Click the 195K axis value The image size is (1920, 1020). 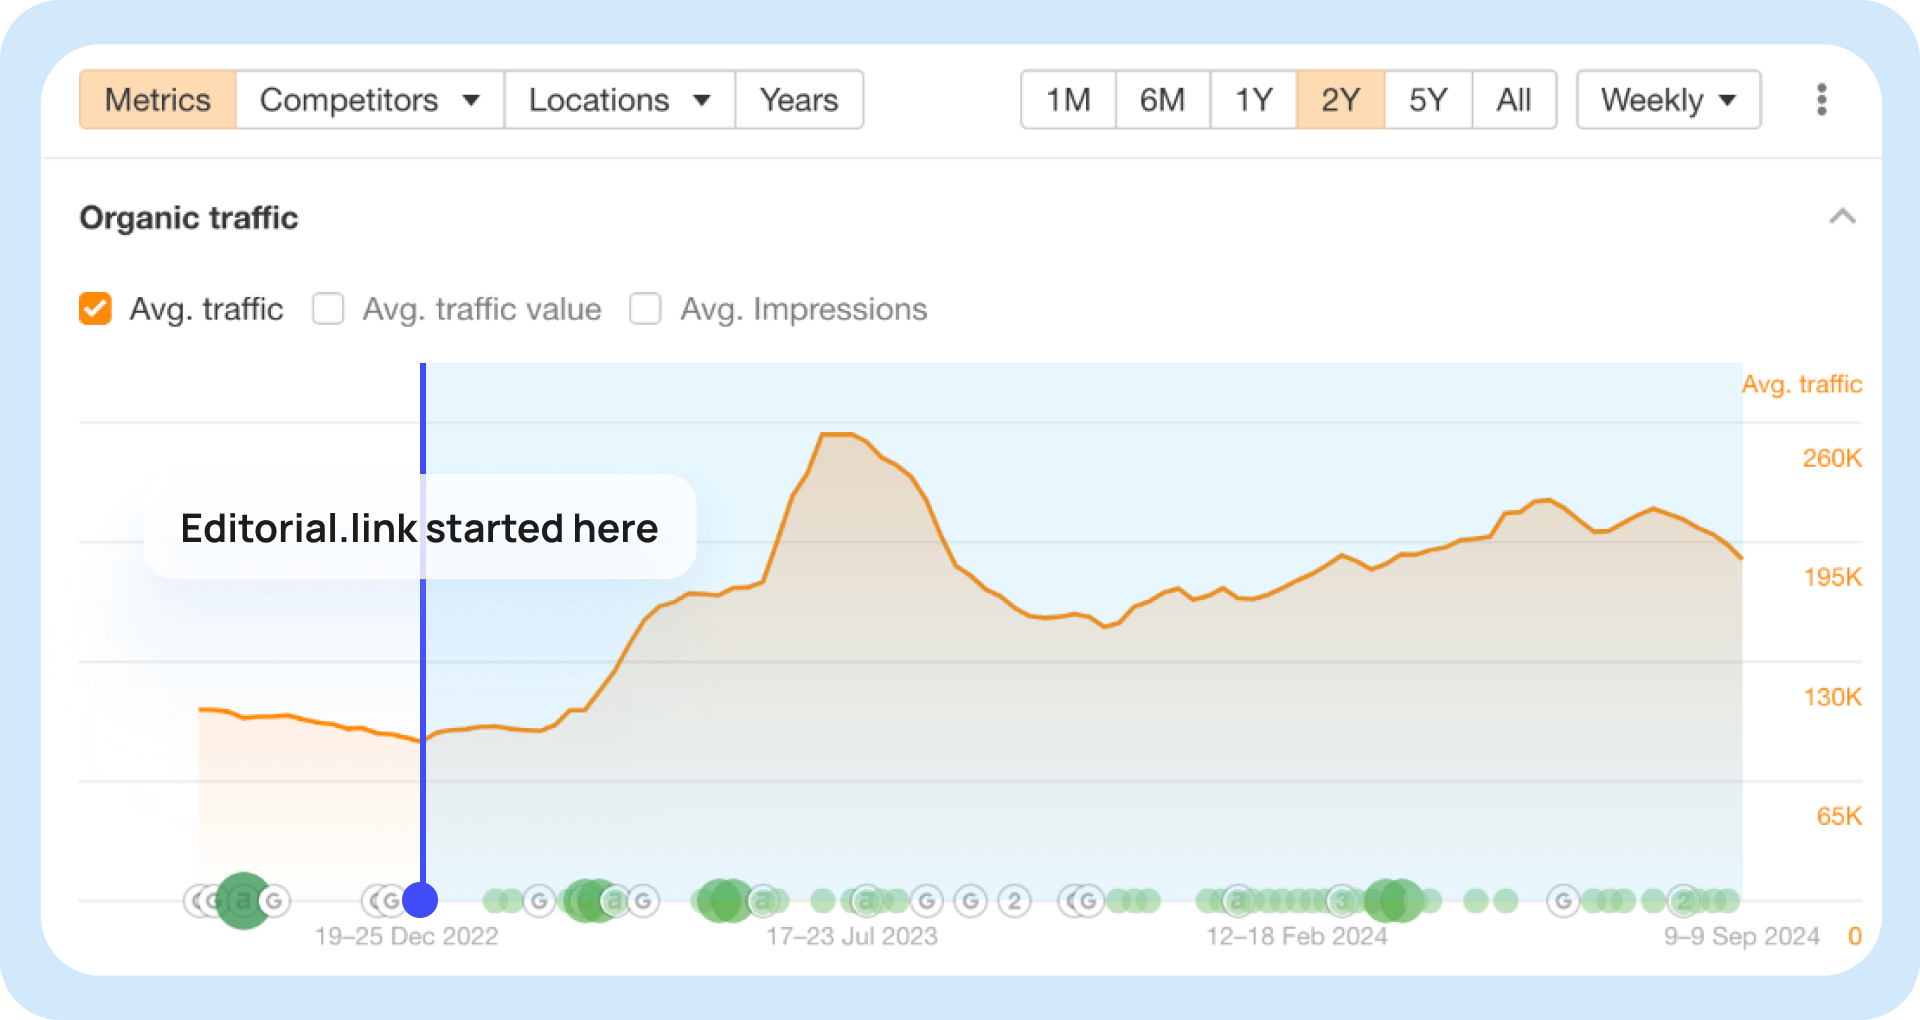1832,577
